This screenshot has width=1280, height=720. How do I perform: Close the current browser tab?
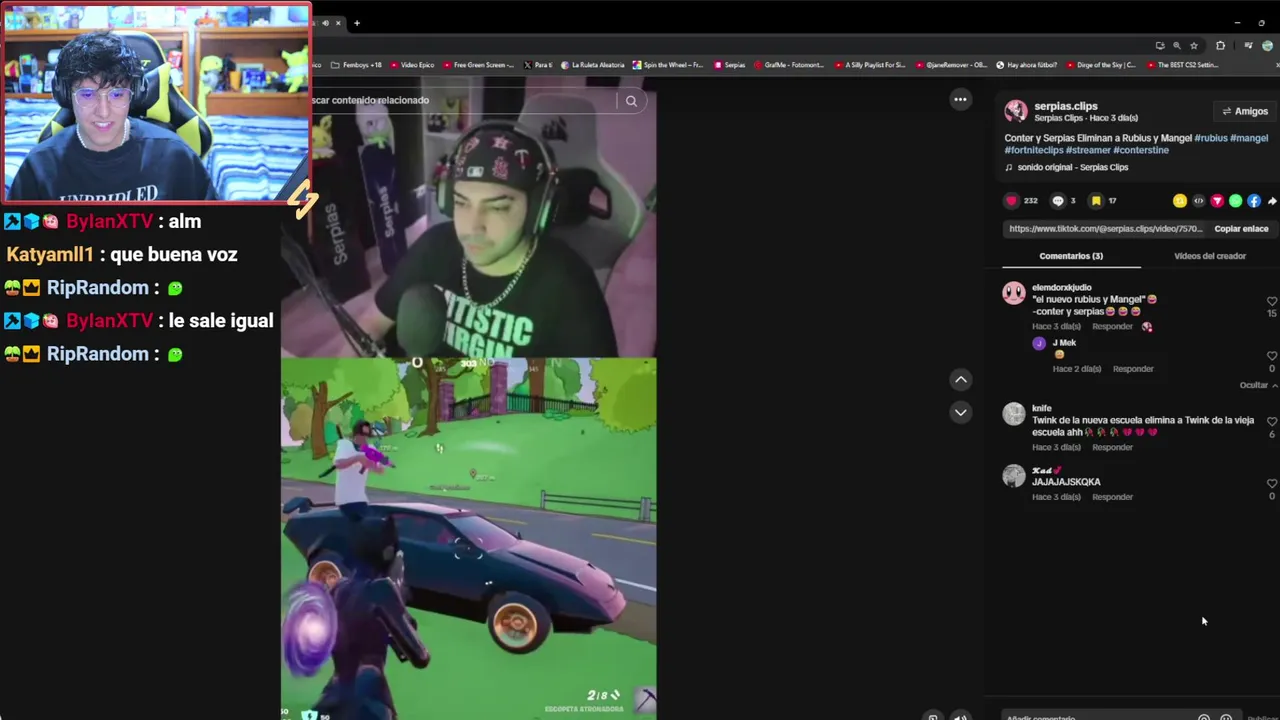point(338,23)
